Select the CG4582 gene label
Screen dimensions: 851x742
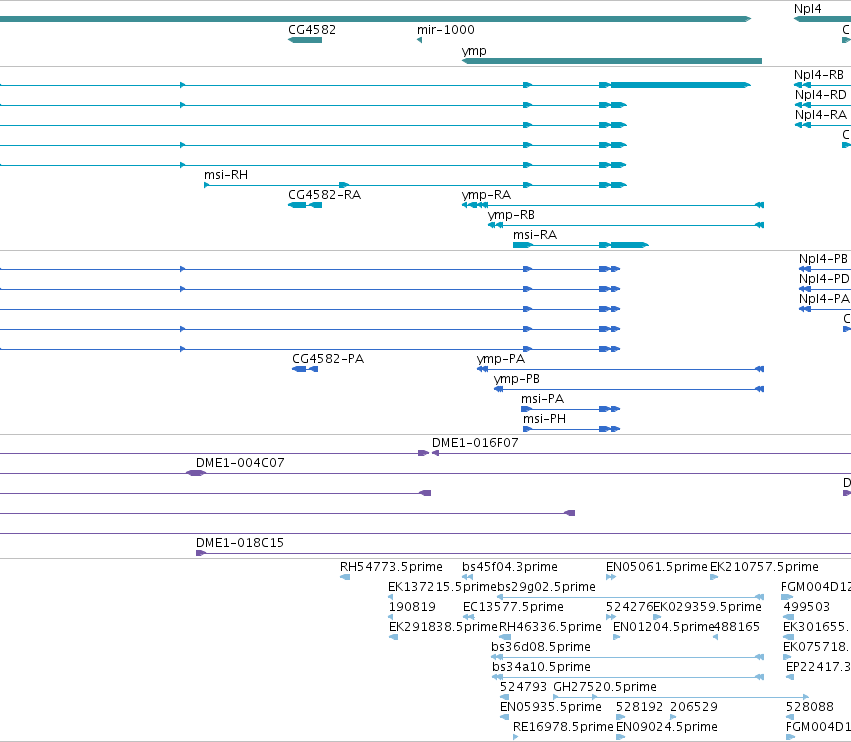[x=312, y=30]
